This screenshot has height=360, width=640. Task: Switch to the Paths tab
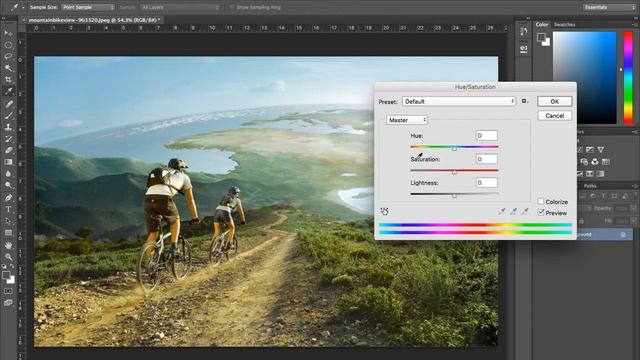tap(590, 186)
